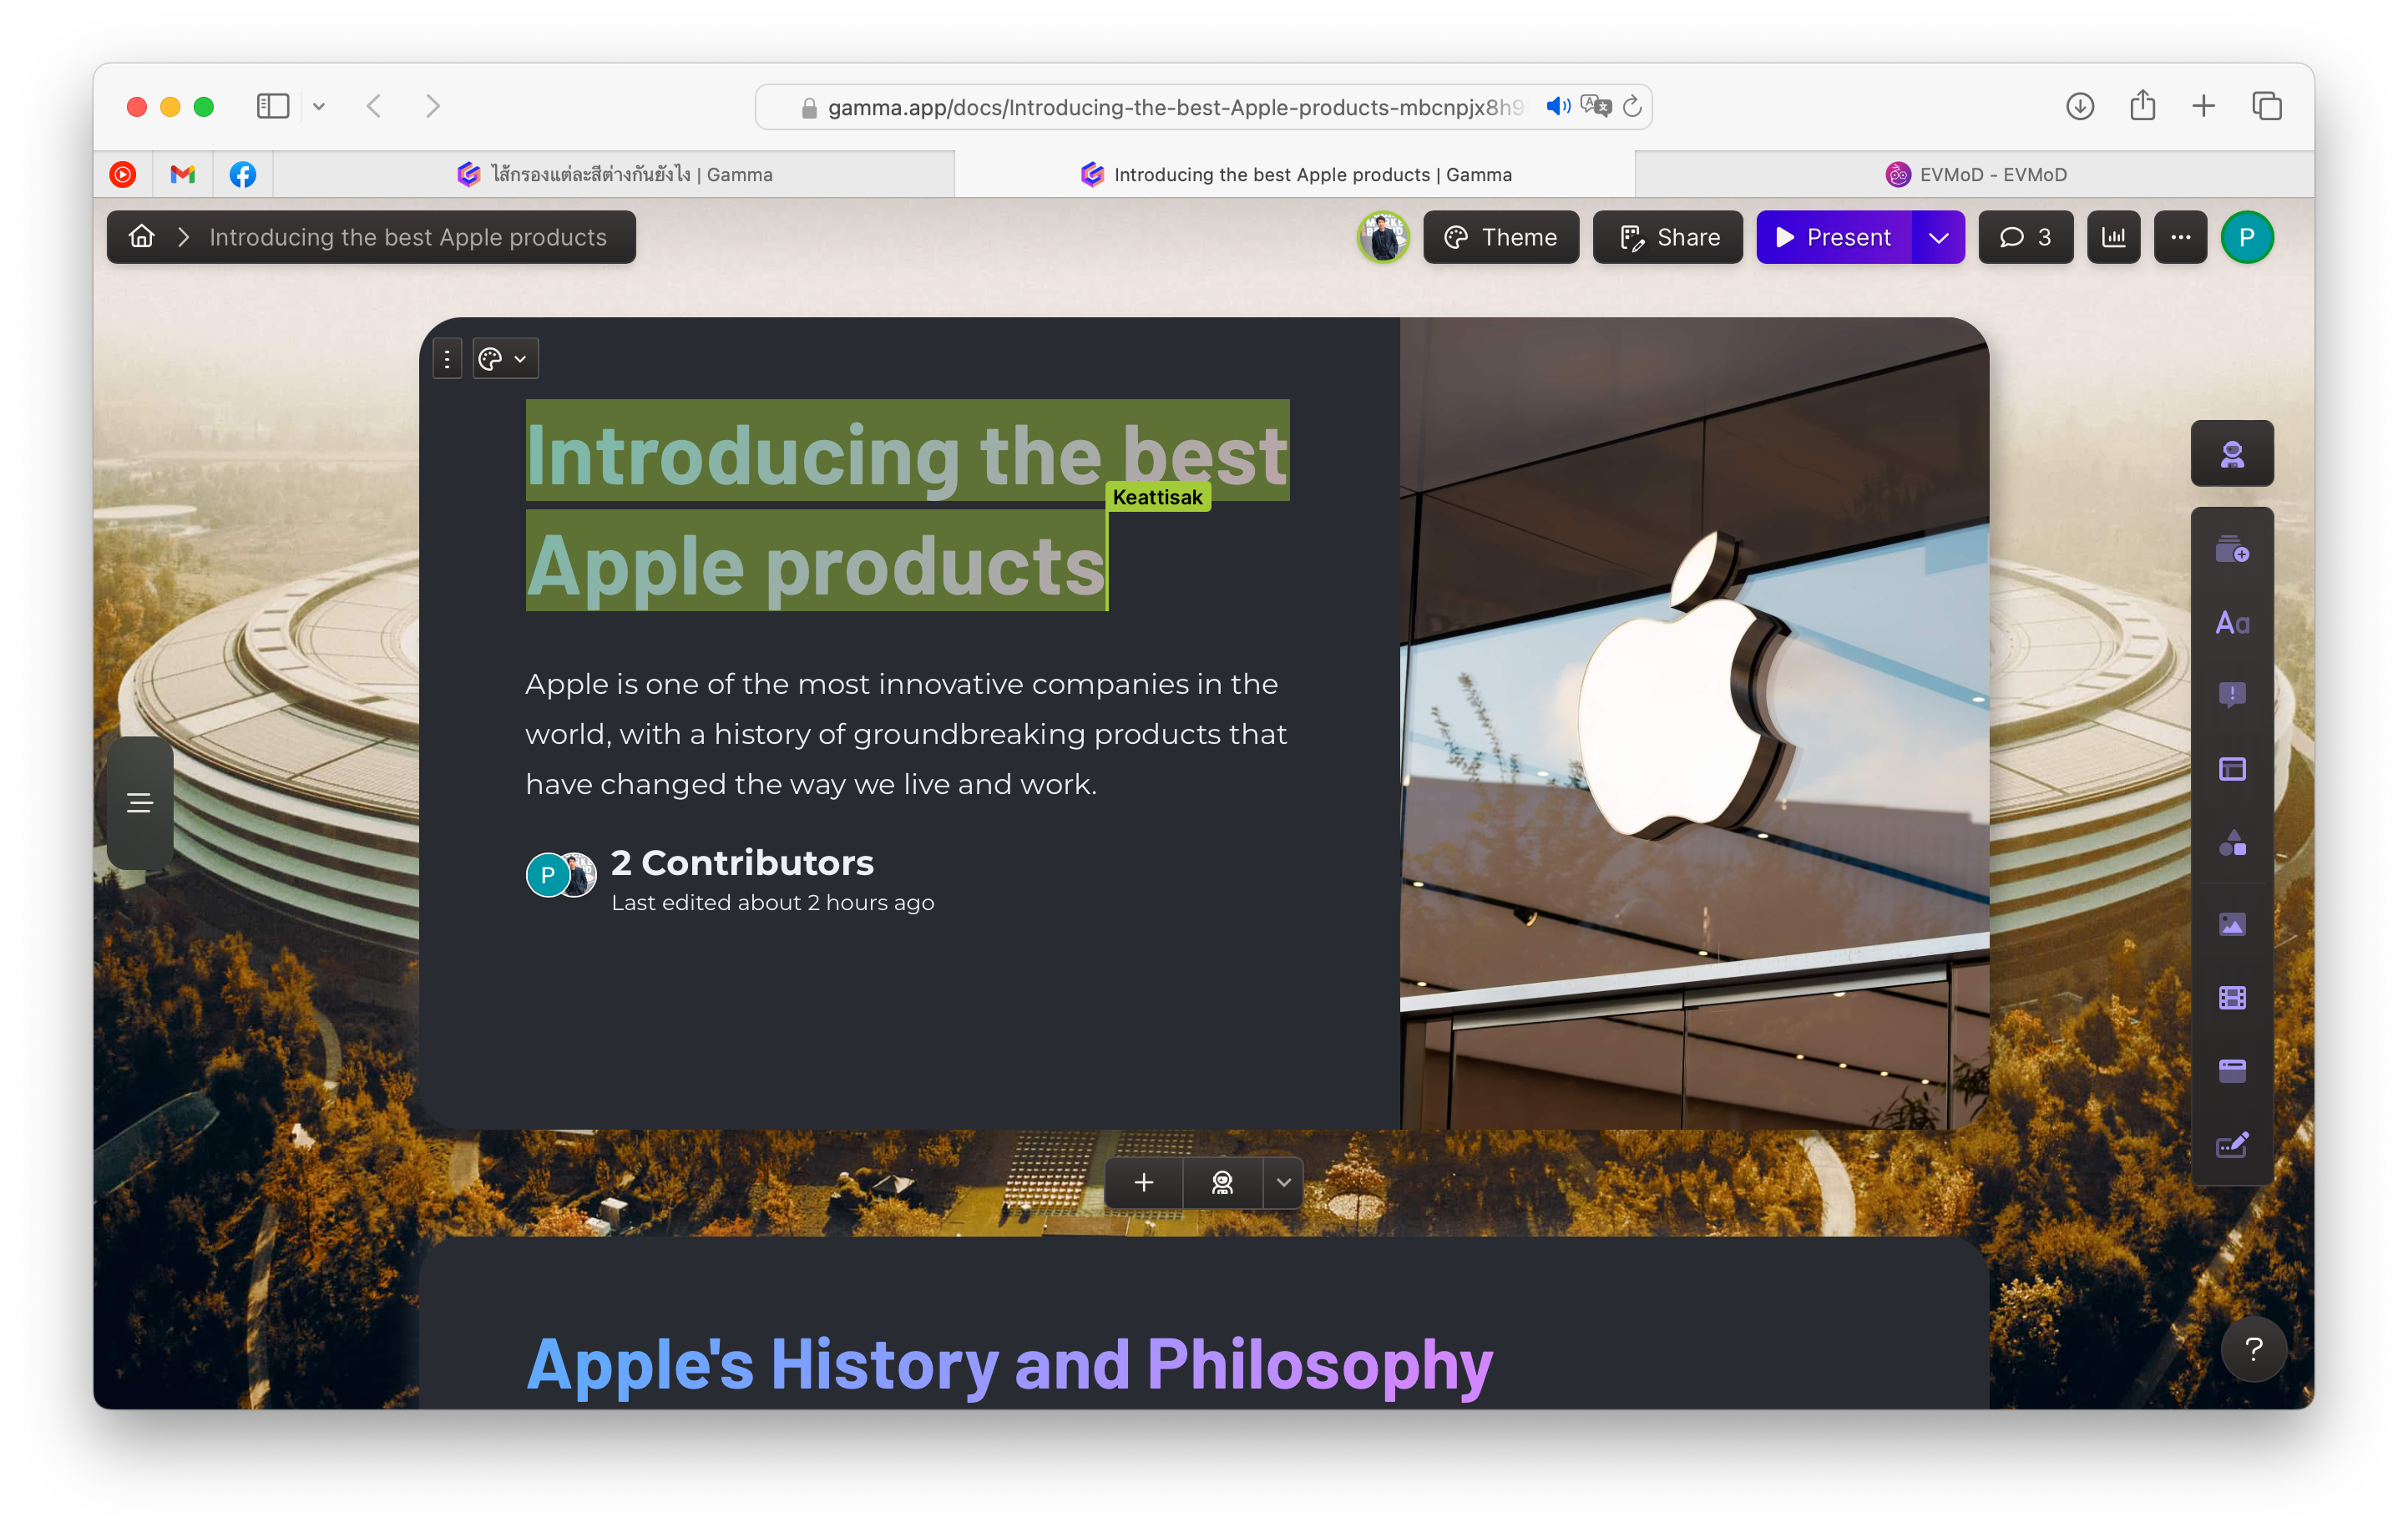The width and height of the screenshot is (2408, 1533).
Task: Open the analytics chart icon
Action: pyautogui.click(x=2113, y=237)
